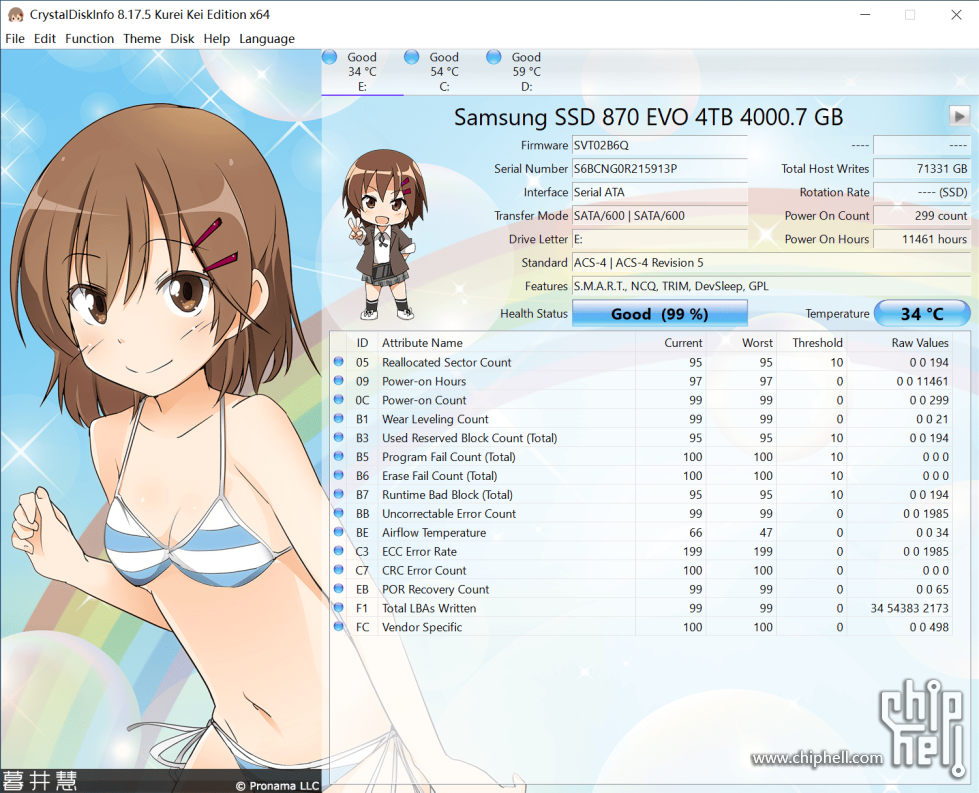Click the Power On Hours value 11461 hours
Viewport: 979px width, 793px height.
(922, 239)
